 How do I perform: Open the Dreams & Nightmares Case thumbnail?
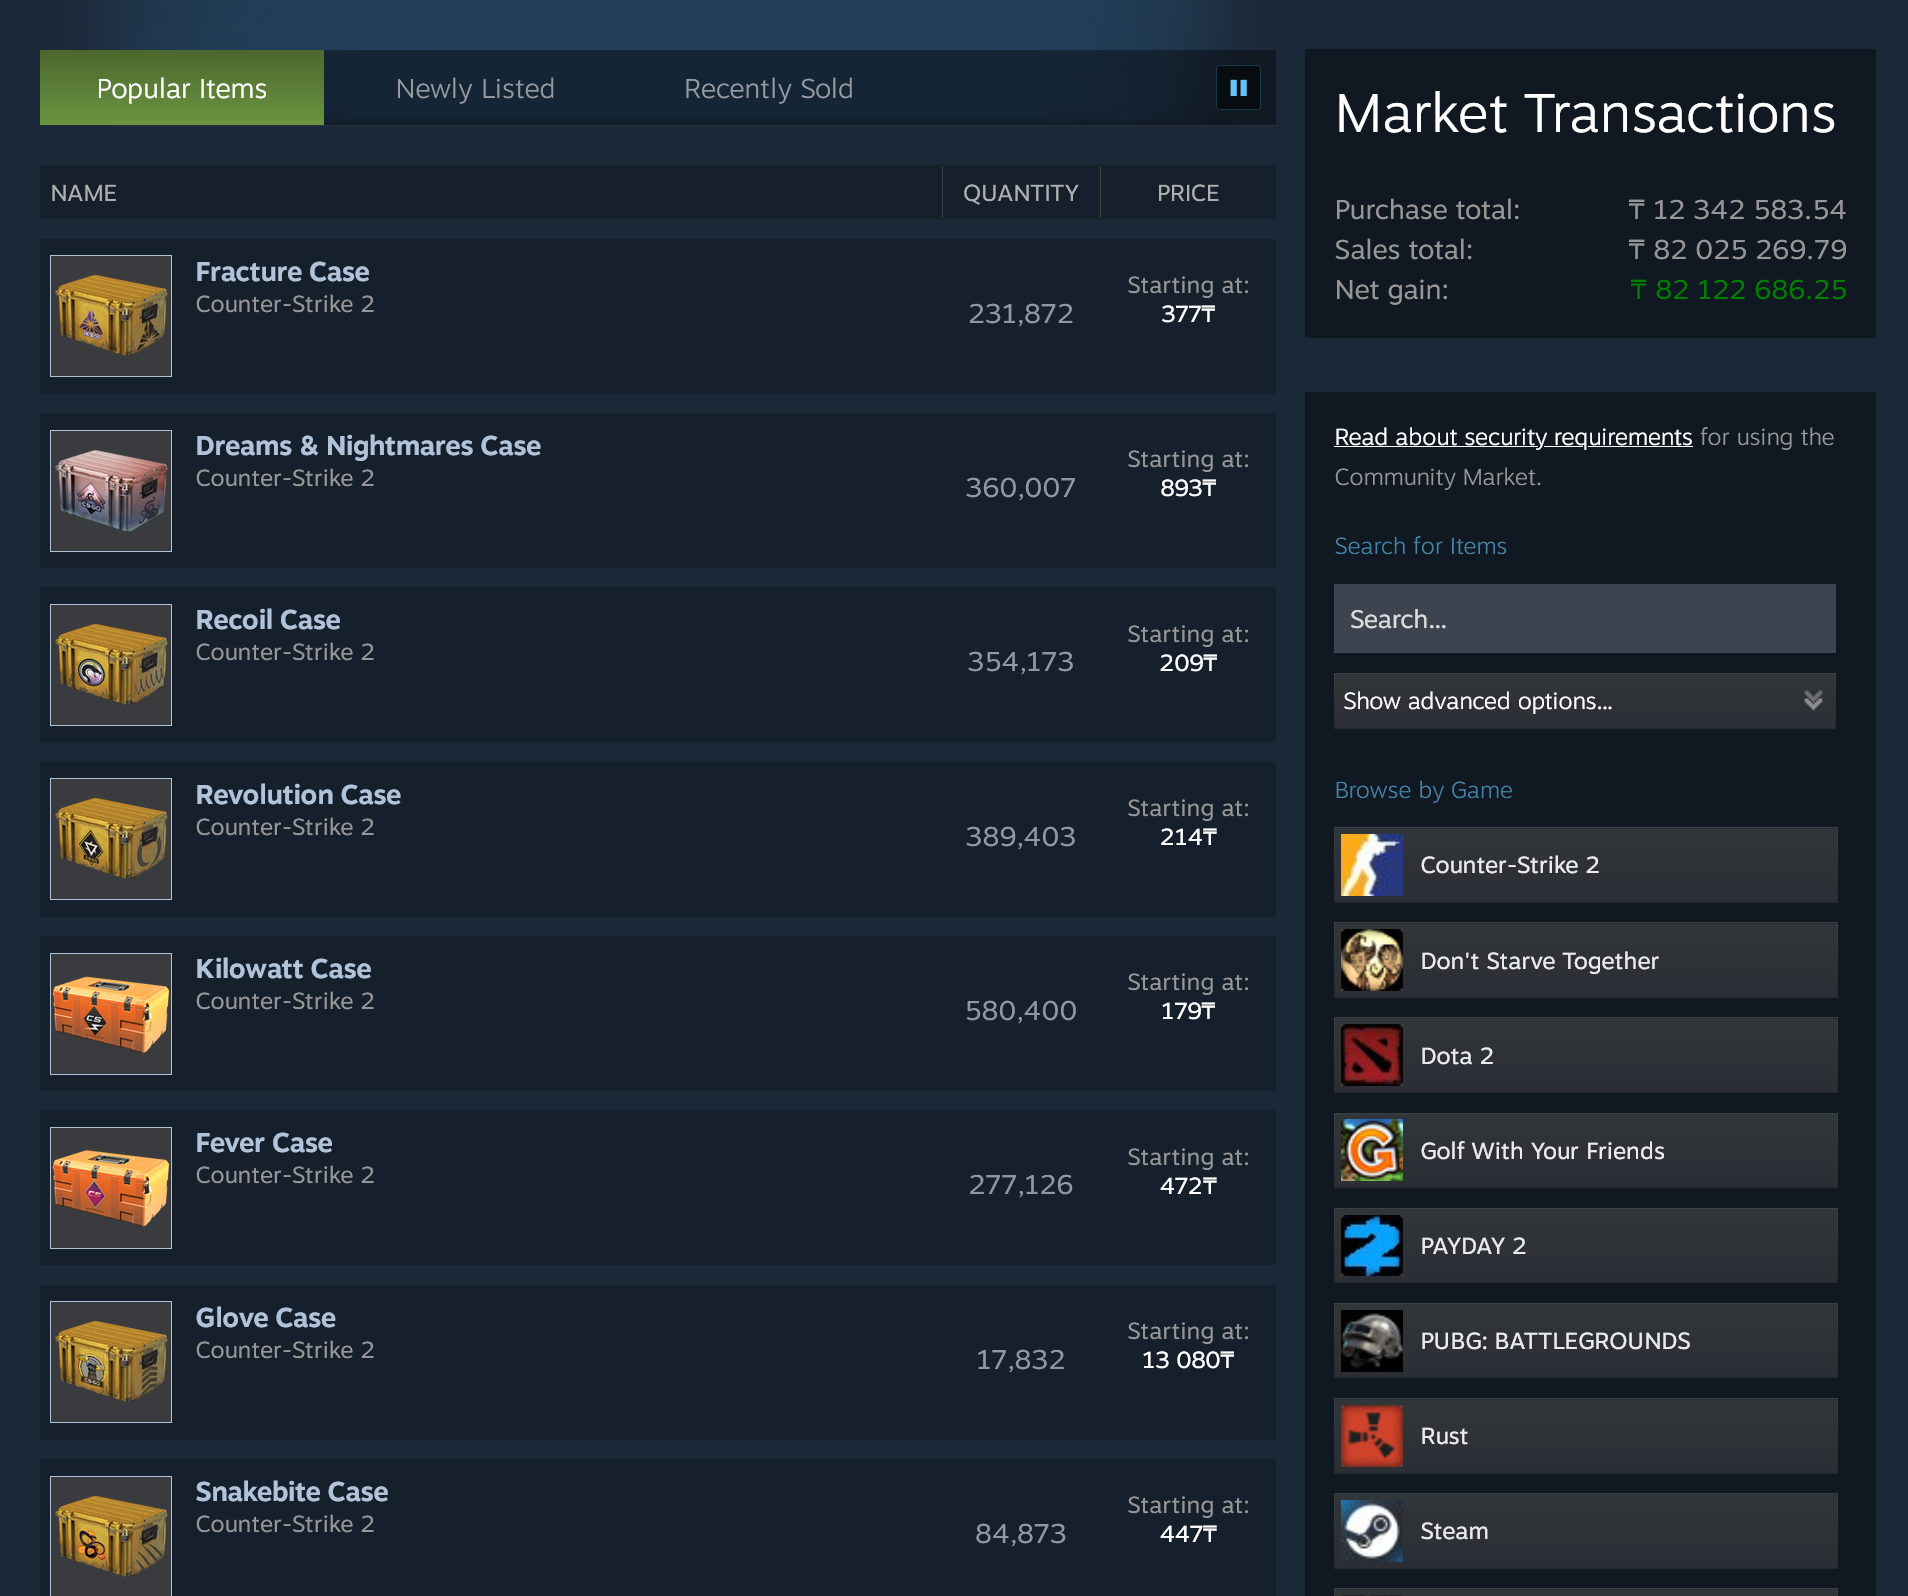pyautogui.click(x=111, y=491)
